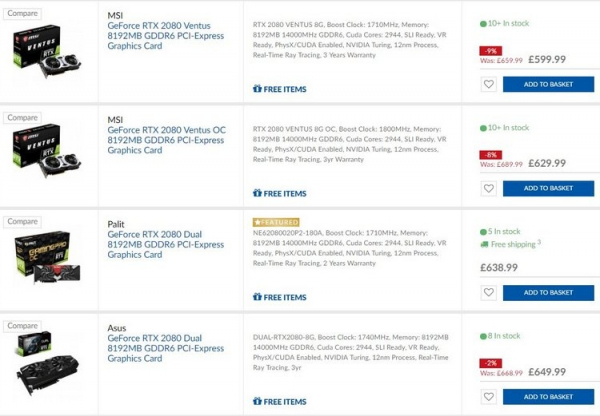600x416 pixels.
Task: Click heart icon for MSI Ventus OC
Action: [x=488, y=188]
